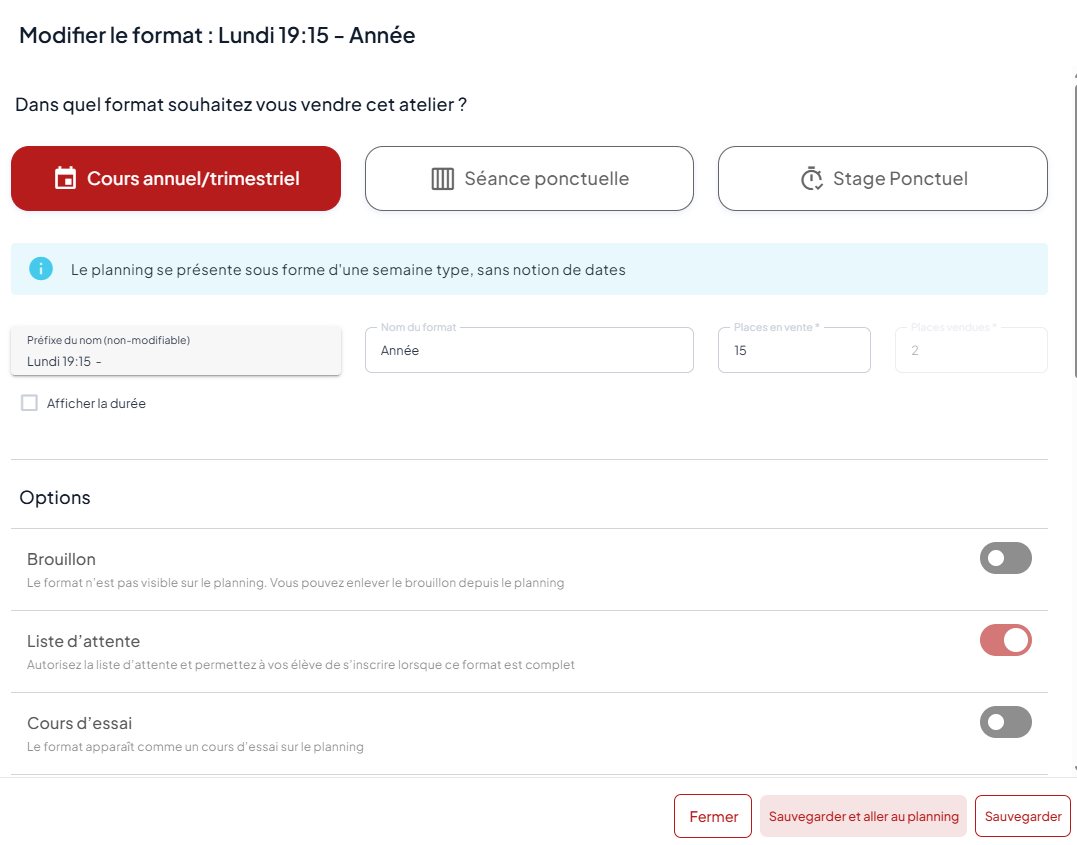Image resolution: width=1077 pixels, height=845 pixels.
Task: Click the semaine type info banner text
Action: [x=348, y=270]
